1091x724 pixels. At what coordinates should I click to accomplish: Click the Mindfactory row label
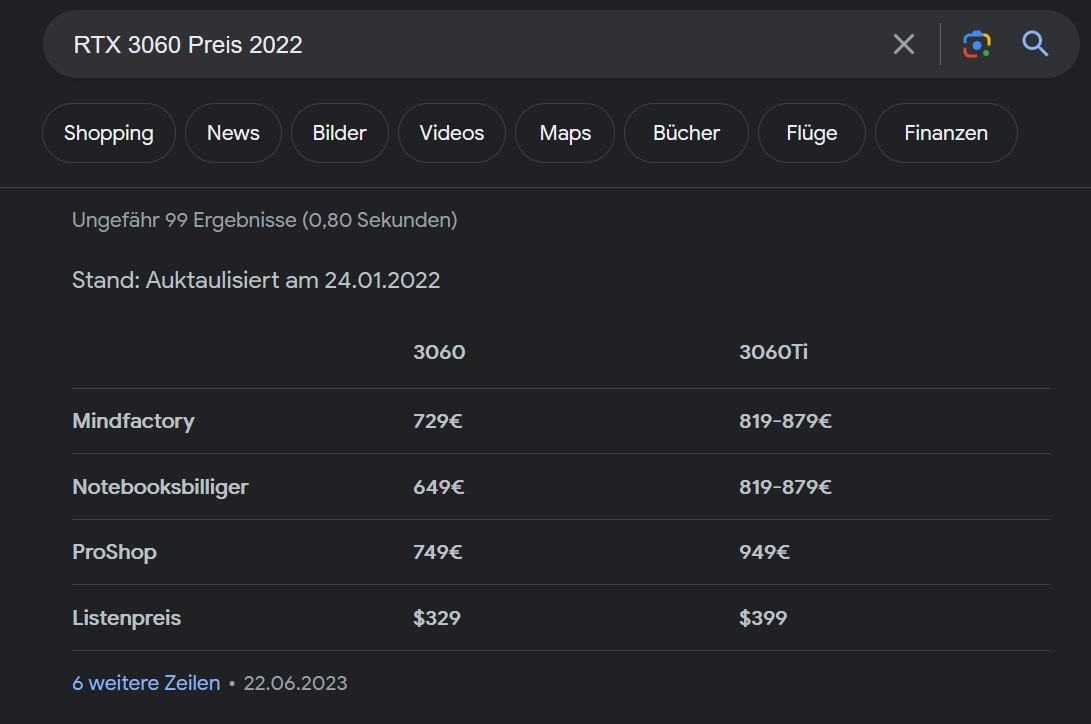click(133, 421)
